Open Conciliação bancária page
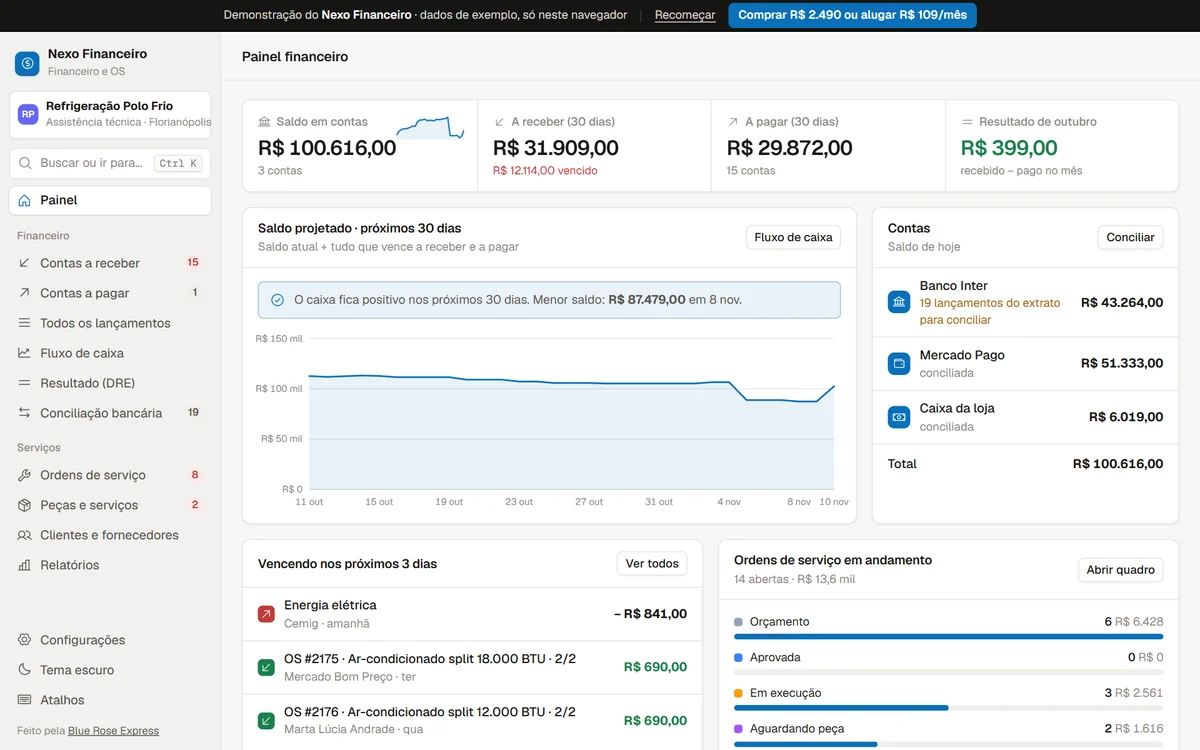The width and height of the screenshot is (1200, 750). point(110,413)
